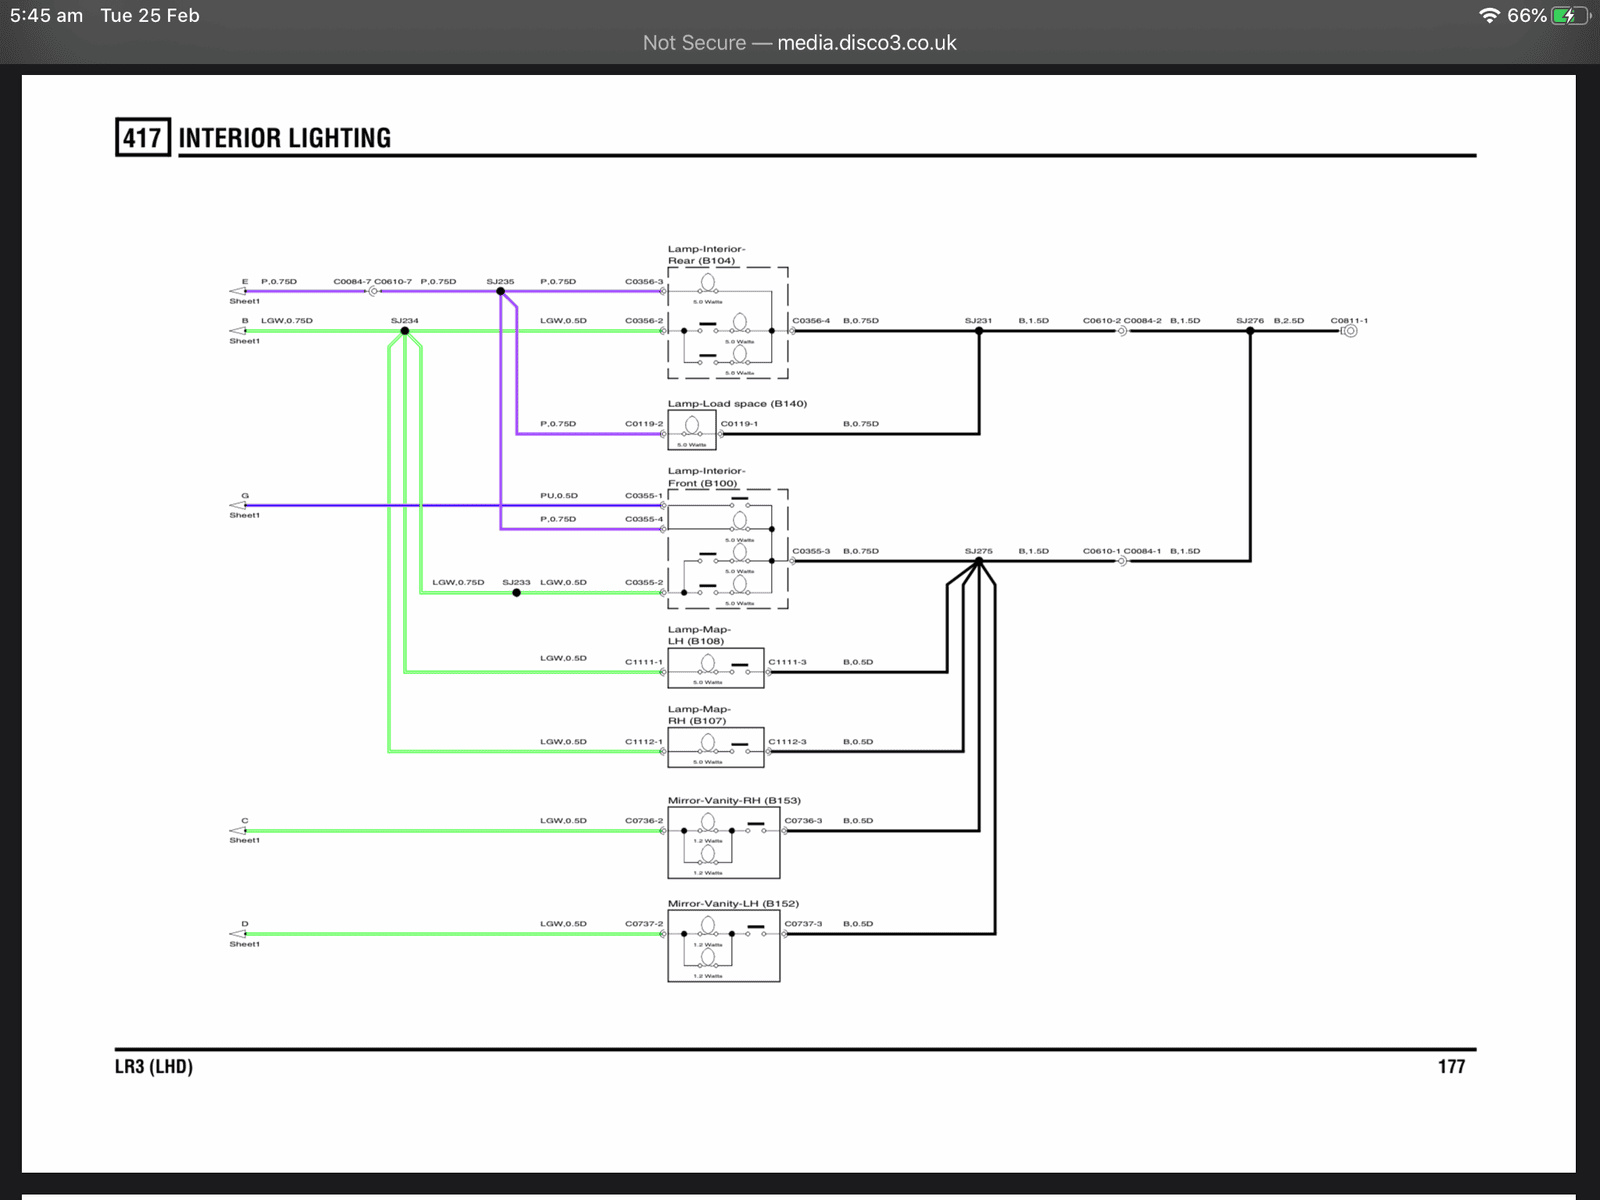This screenshot has height=1200, width=1600.
Task: Tap the battery charging icon
Action: pyautogui.click(x=1570, y=15)
